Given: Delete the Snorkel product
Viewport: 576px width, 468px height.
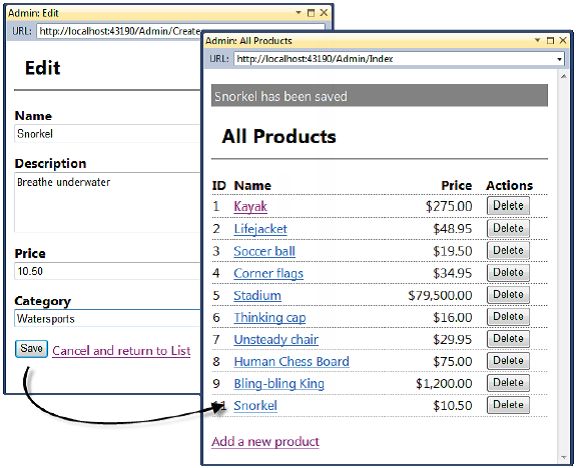Looking at the screenshot, I should [508, 405].
